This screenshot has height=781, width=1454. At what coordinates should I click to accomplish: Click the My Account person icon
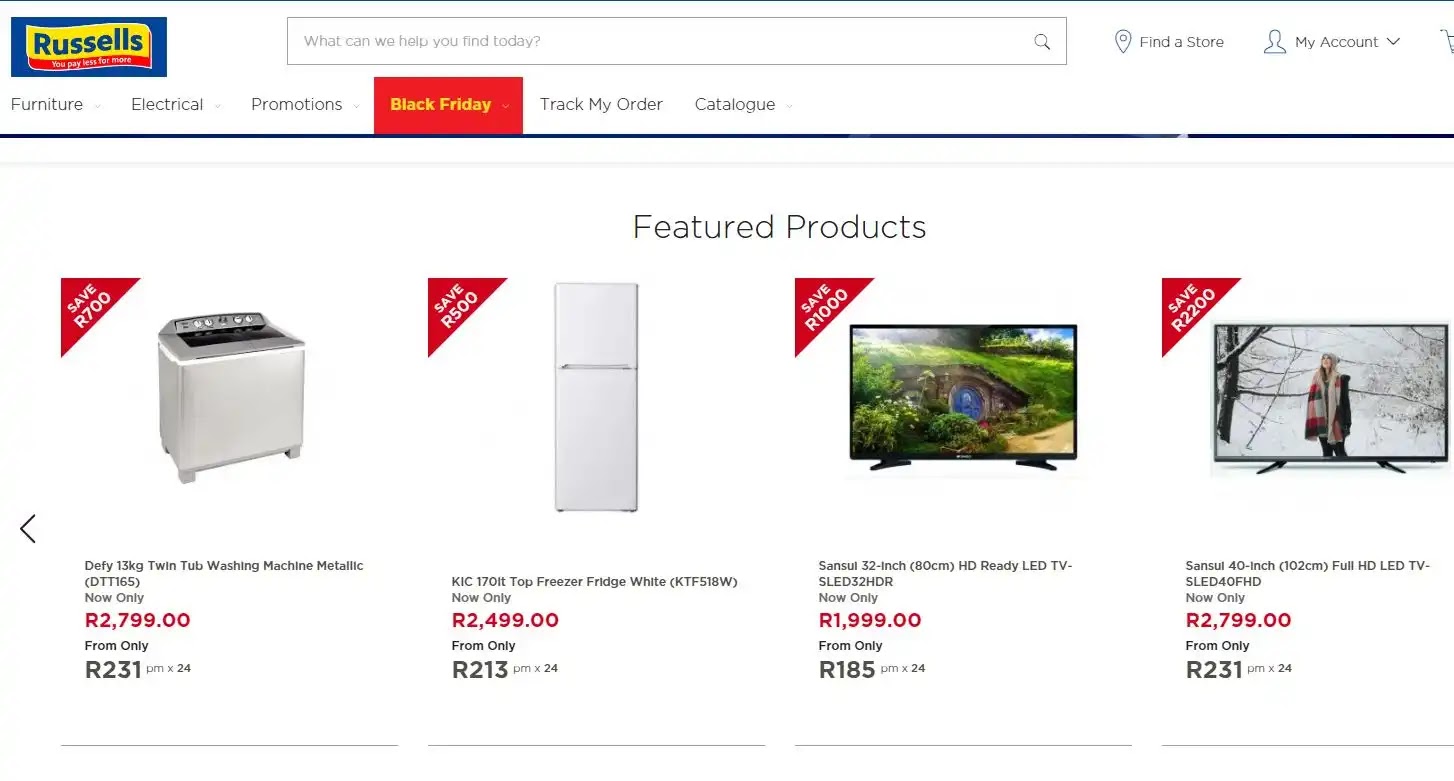pyautogui.click(x=1275, y=41)
